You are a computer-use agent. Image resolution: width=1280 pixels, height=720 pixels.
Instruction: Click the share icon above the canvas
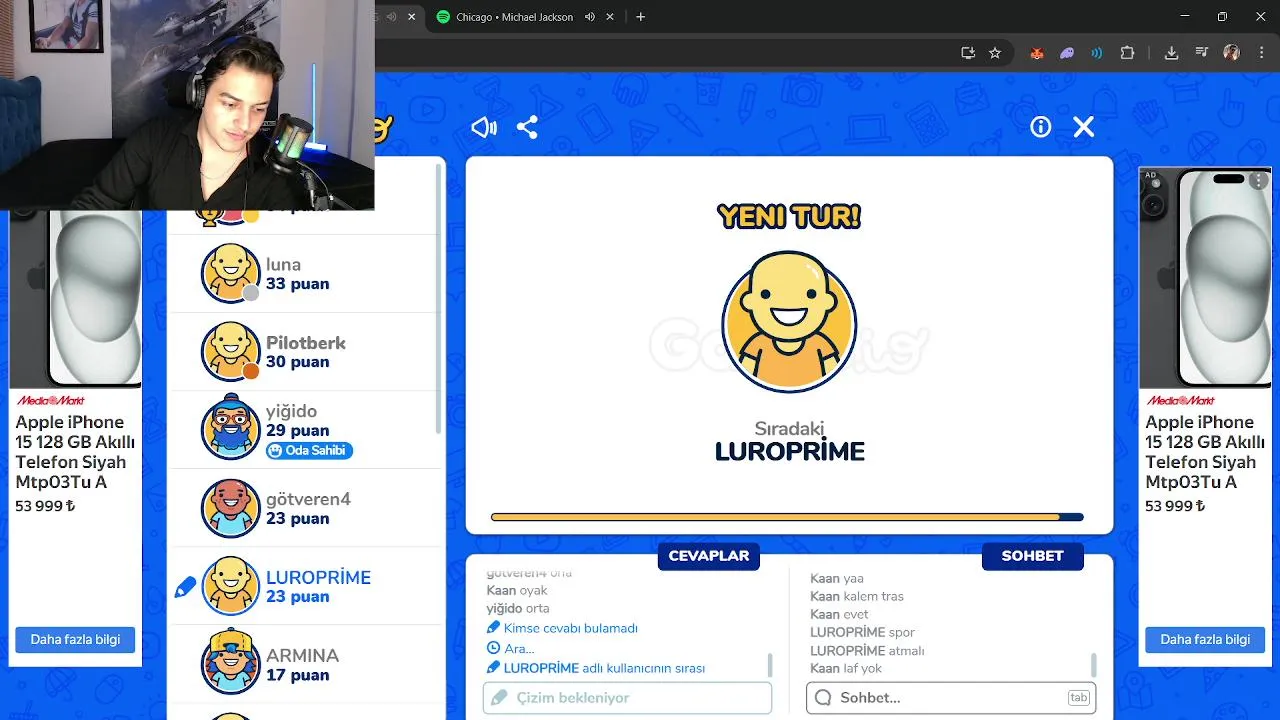click(527, 127)
